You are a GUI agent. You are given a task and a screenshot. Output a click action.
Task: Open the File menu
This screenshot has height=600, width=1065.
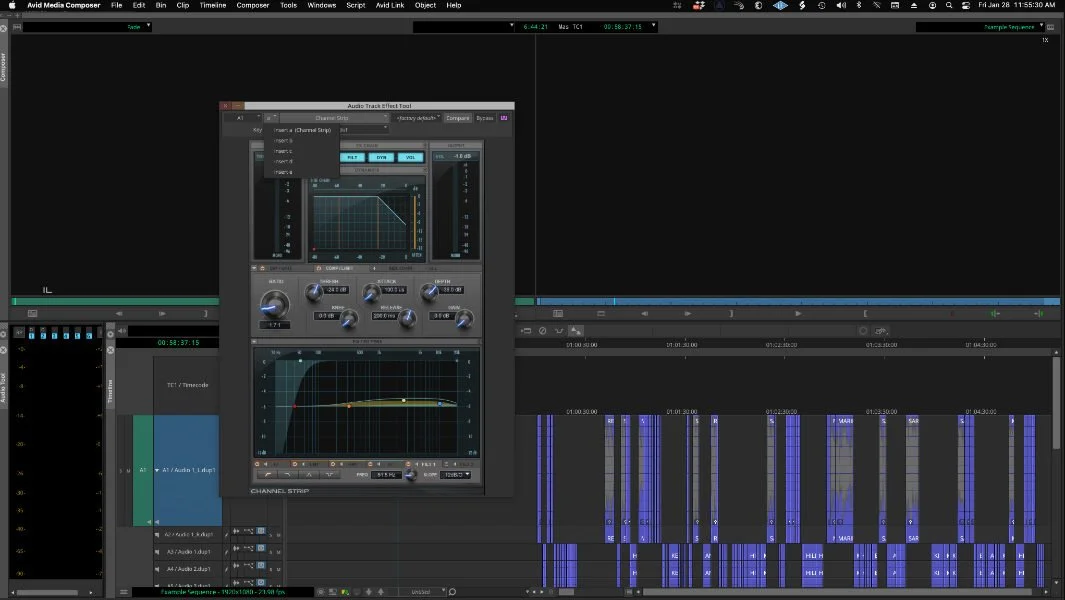pyautogui.click(x=116, y=5)
